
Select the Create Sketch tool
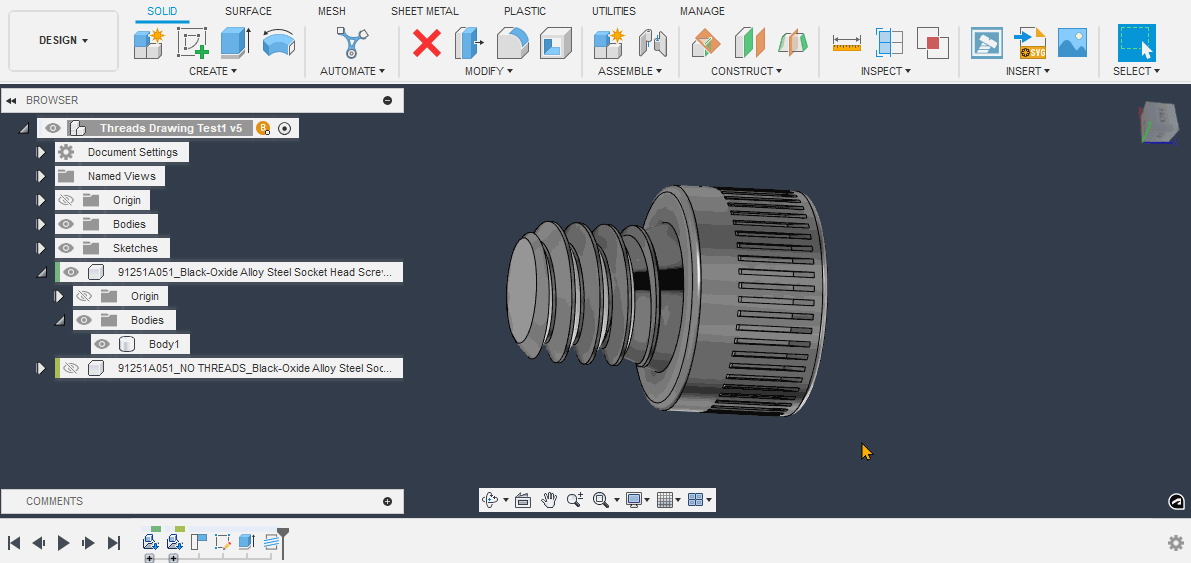(x=192, y=43)
